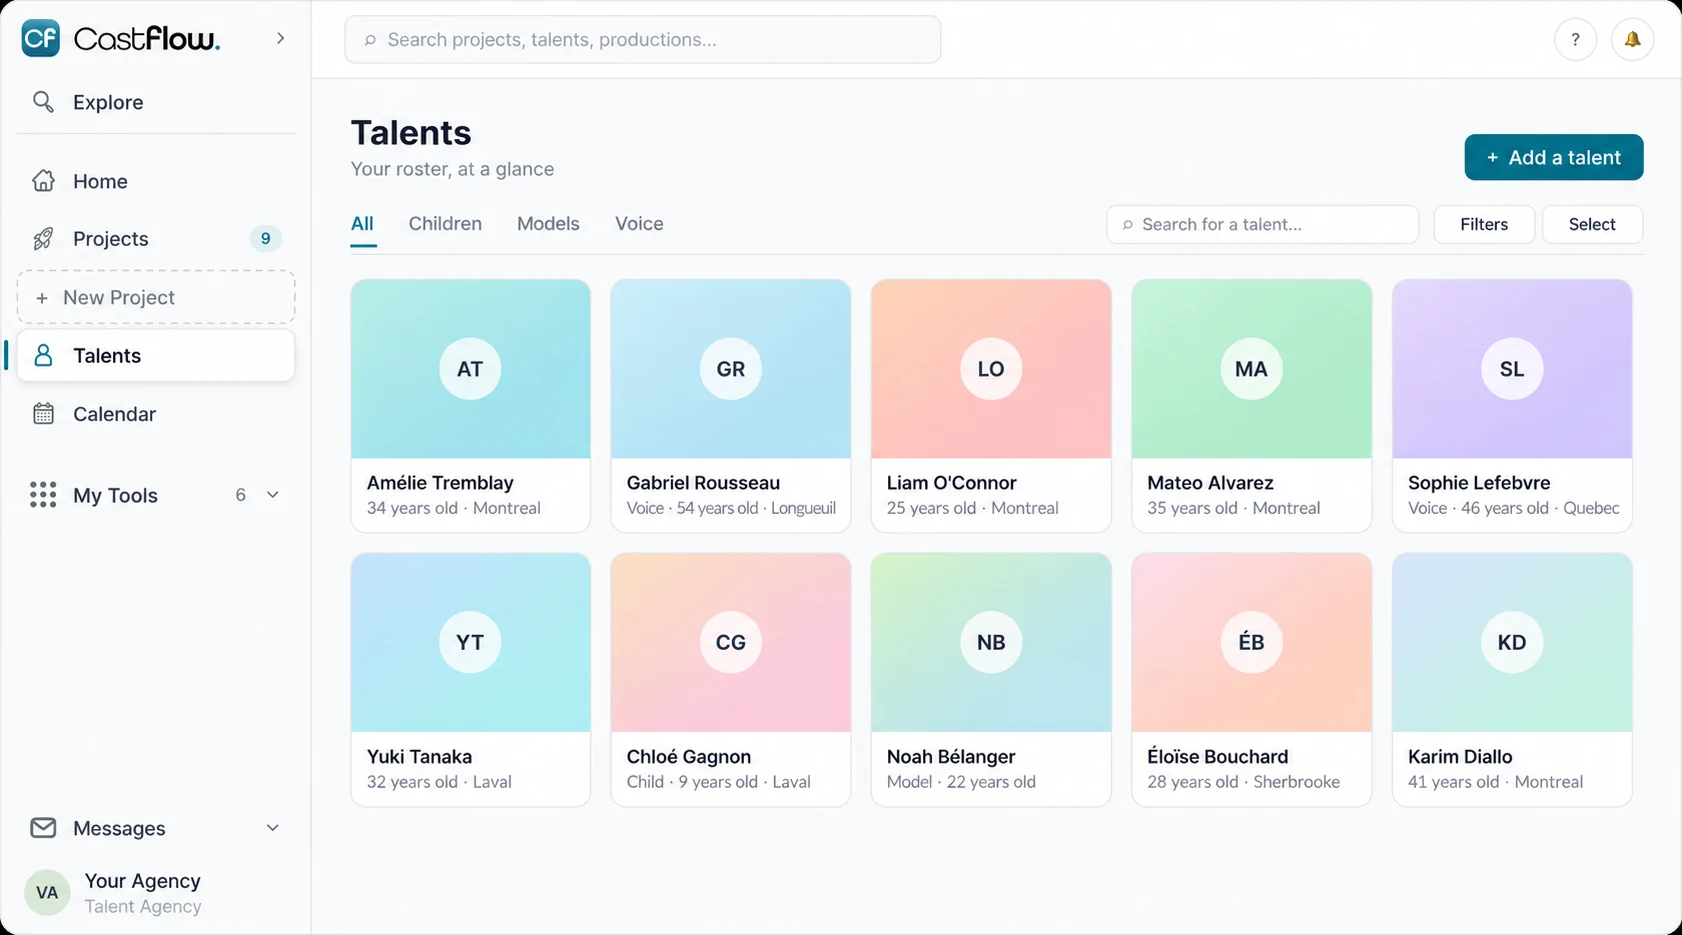The image size is (1682, 935).
Task: Open Amélie Tremblay's AT avatar
Action: (470, 369)
